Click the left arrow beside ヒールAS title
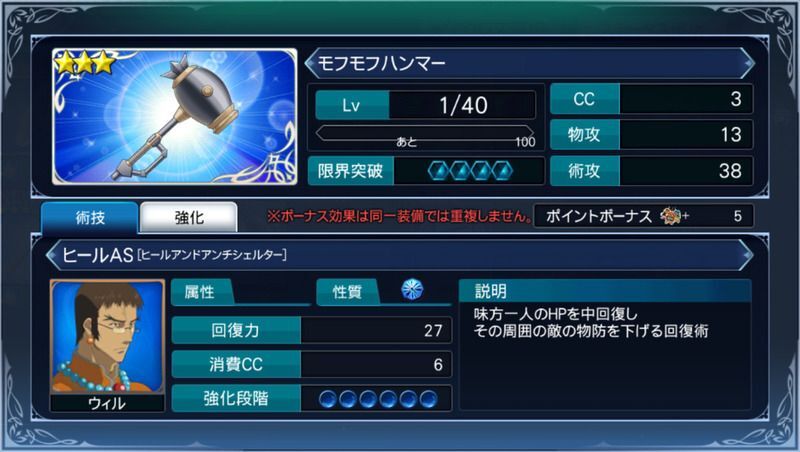 52,255
